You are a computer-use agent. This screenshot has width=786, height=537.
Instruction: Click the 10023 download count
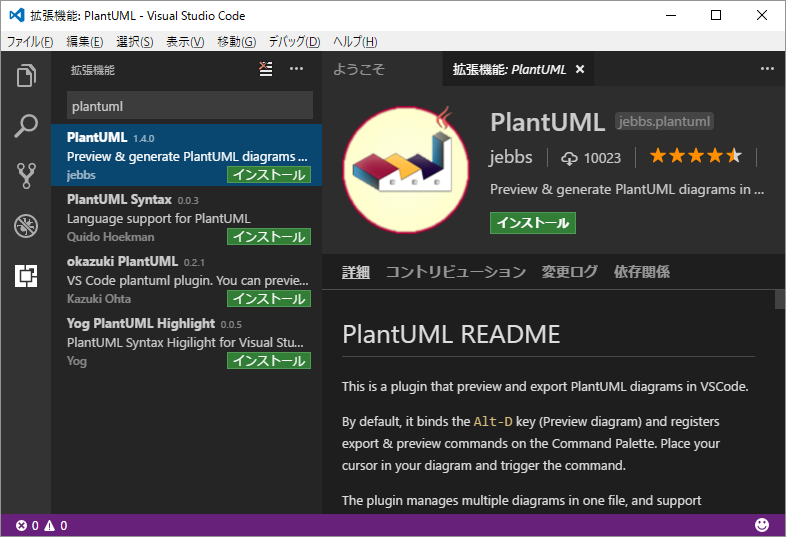point(602,158)
